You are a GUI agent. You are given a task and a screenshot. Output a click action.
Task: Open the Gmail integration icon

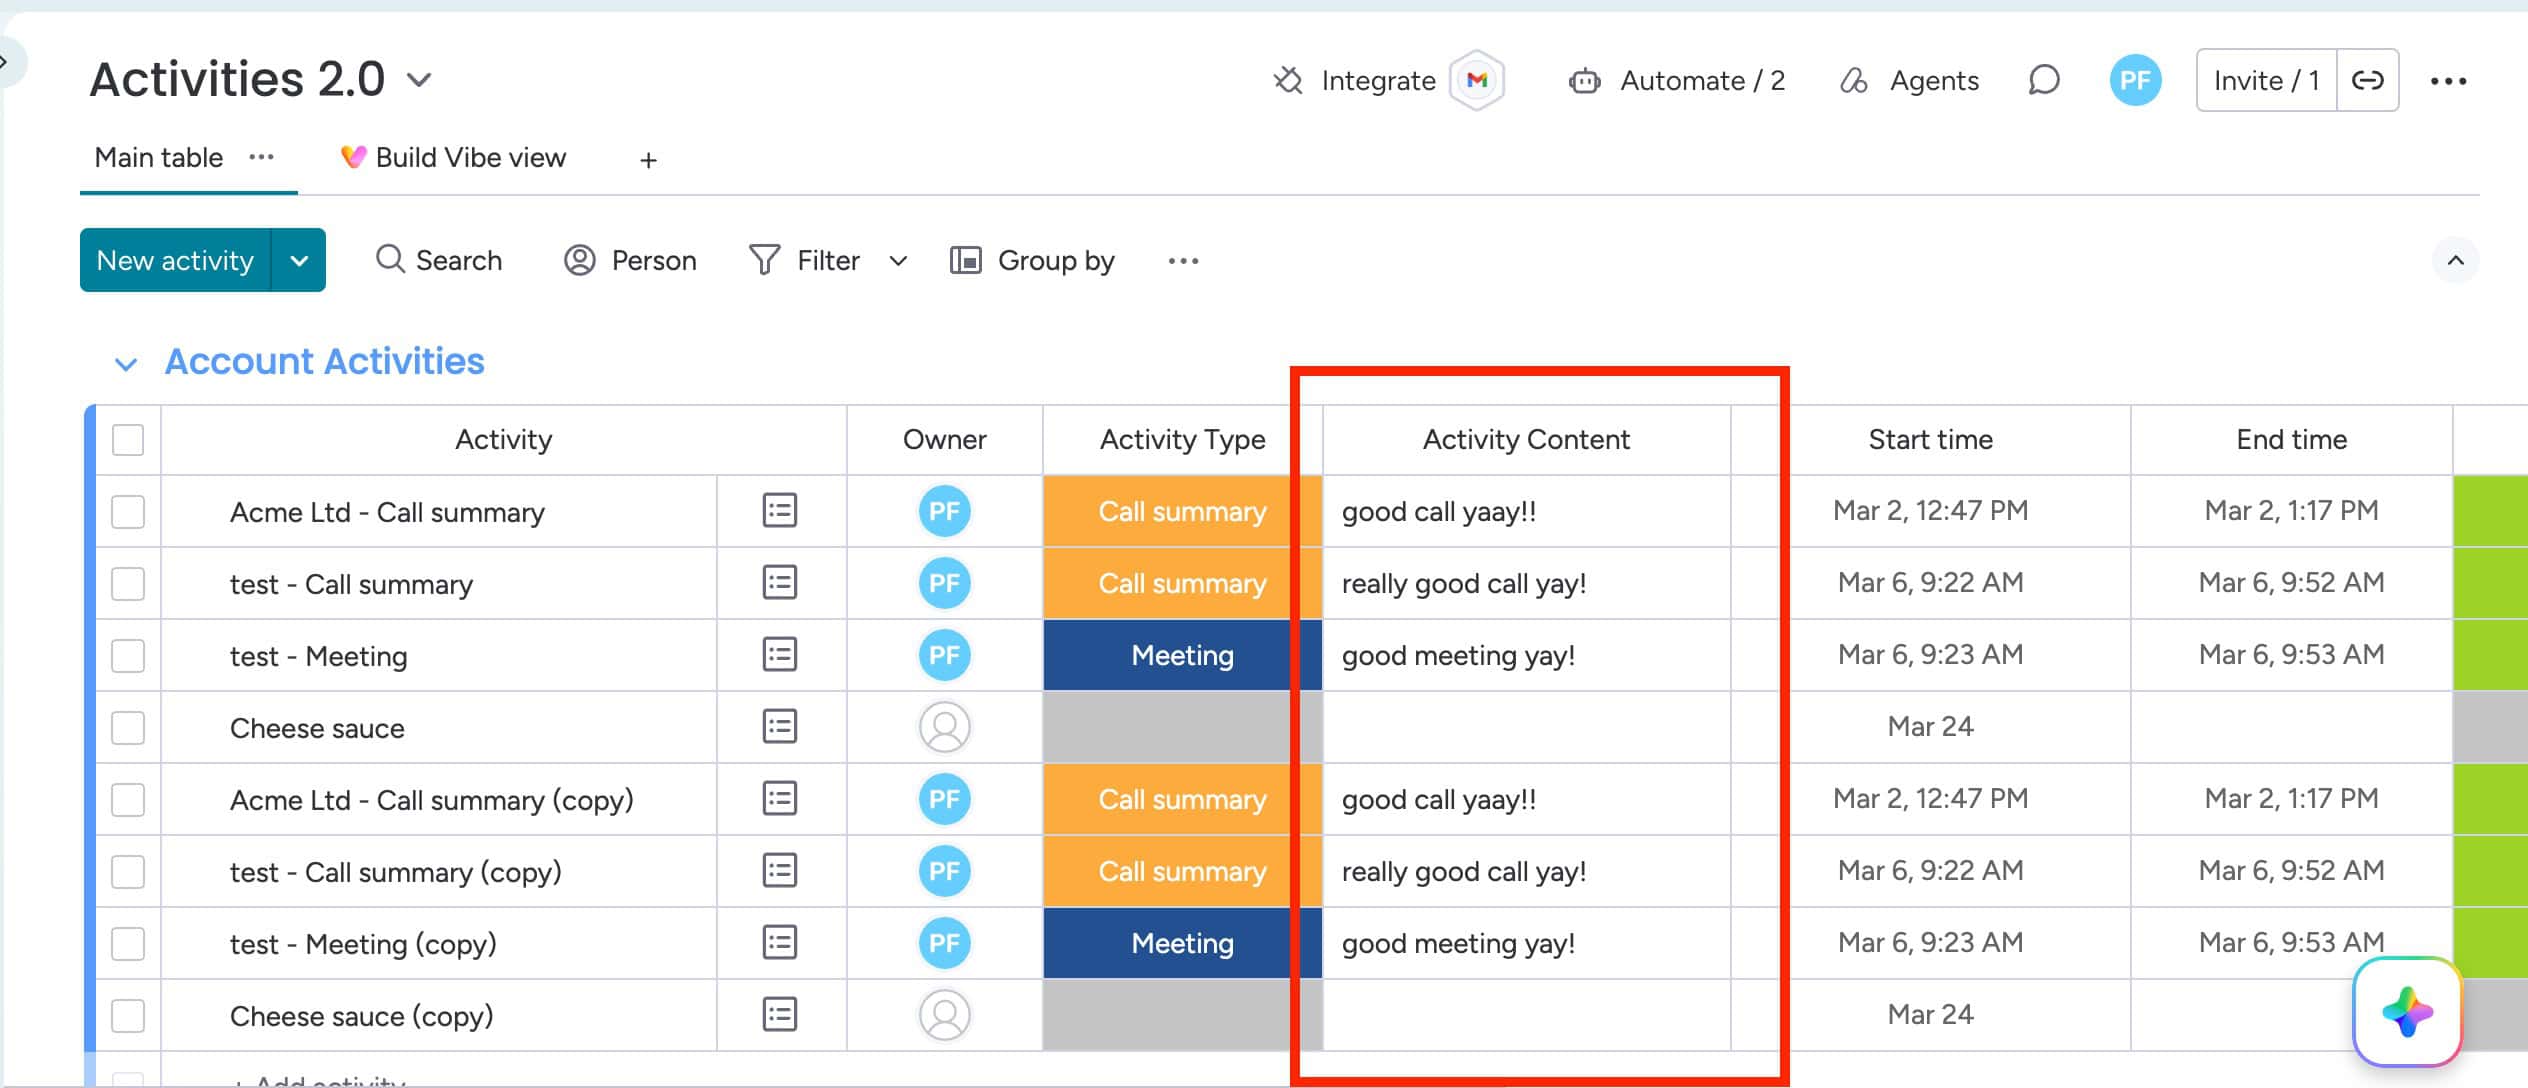click(x=1477, y=80)
